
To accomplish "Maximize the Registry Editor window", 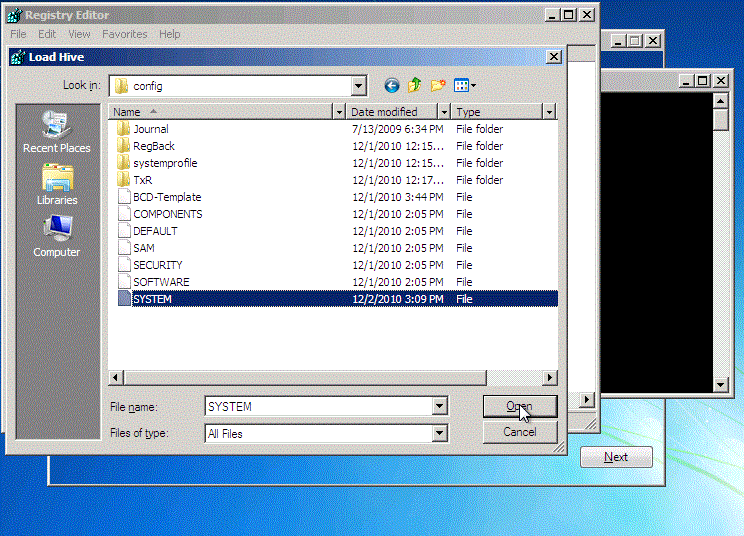I will click(568, 15).
